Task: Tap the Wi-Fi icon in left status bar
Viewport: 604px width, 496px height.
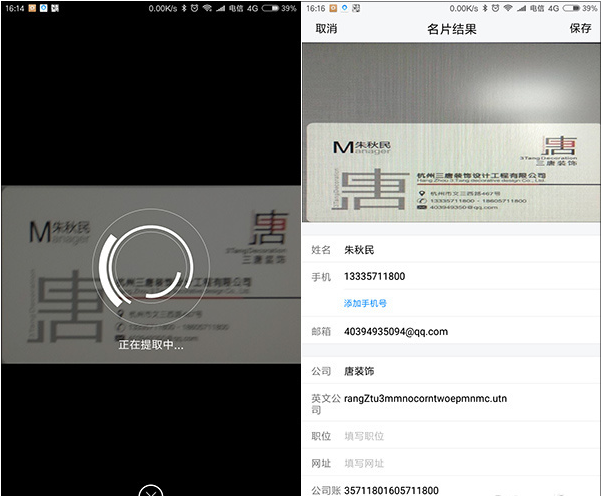Action: pos(207,8)
